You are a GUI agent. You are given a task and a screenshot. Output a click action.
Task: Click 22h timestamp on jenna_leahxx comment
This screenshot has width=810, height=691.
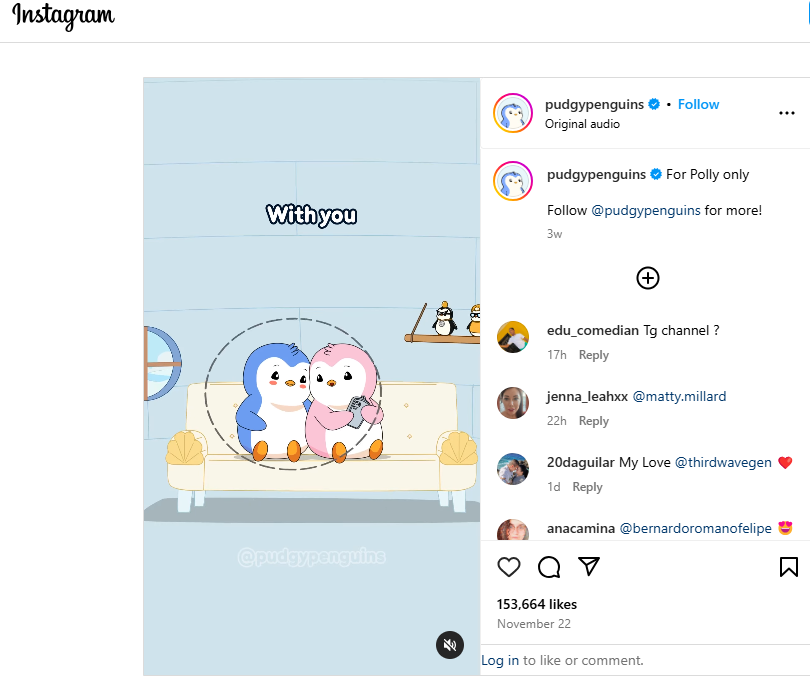557,421
